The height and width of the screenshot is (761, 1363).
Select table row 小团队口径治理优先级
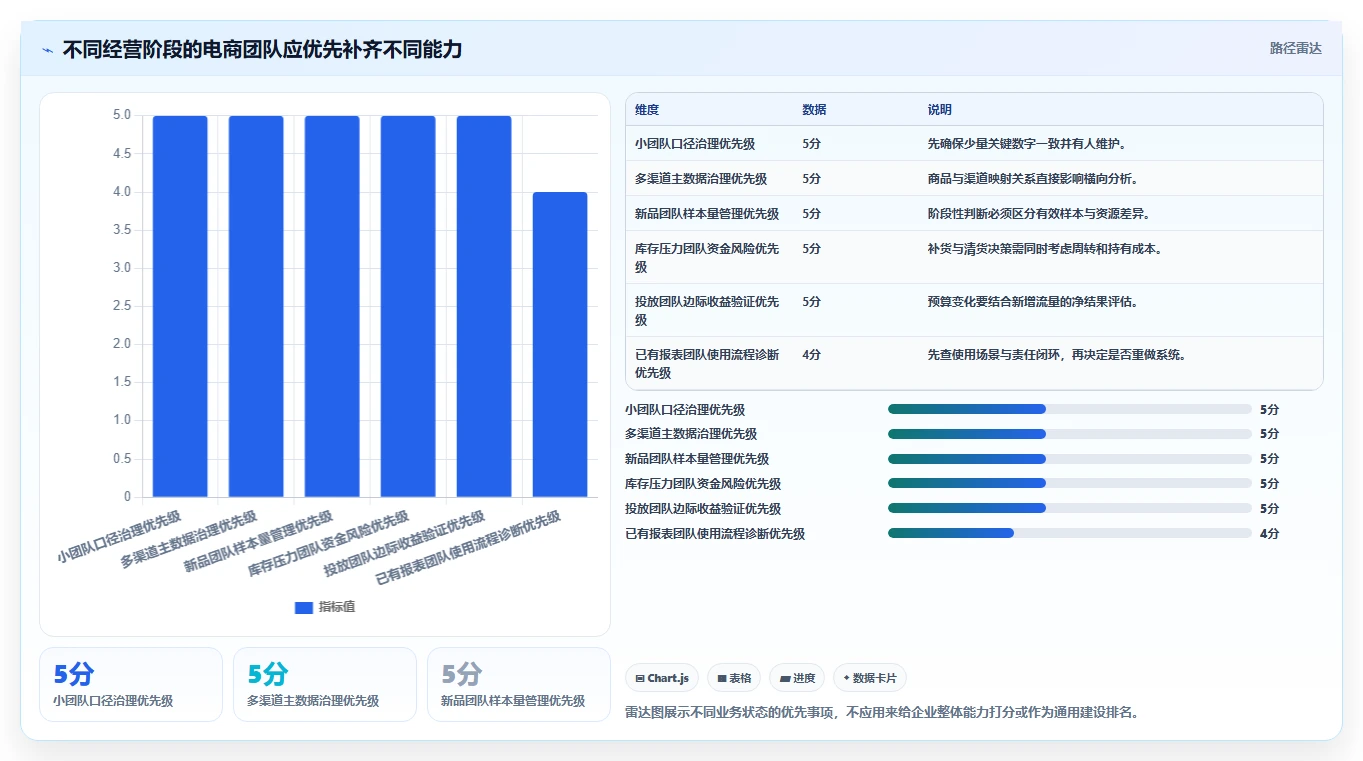[974, 144]
